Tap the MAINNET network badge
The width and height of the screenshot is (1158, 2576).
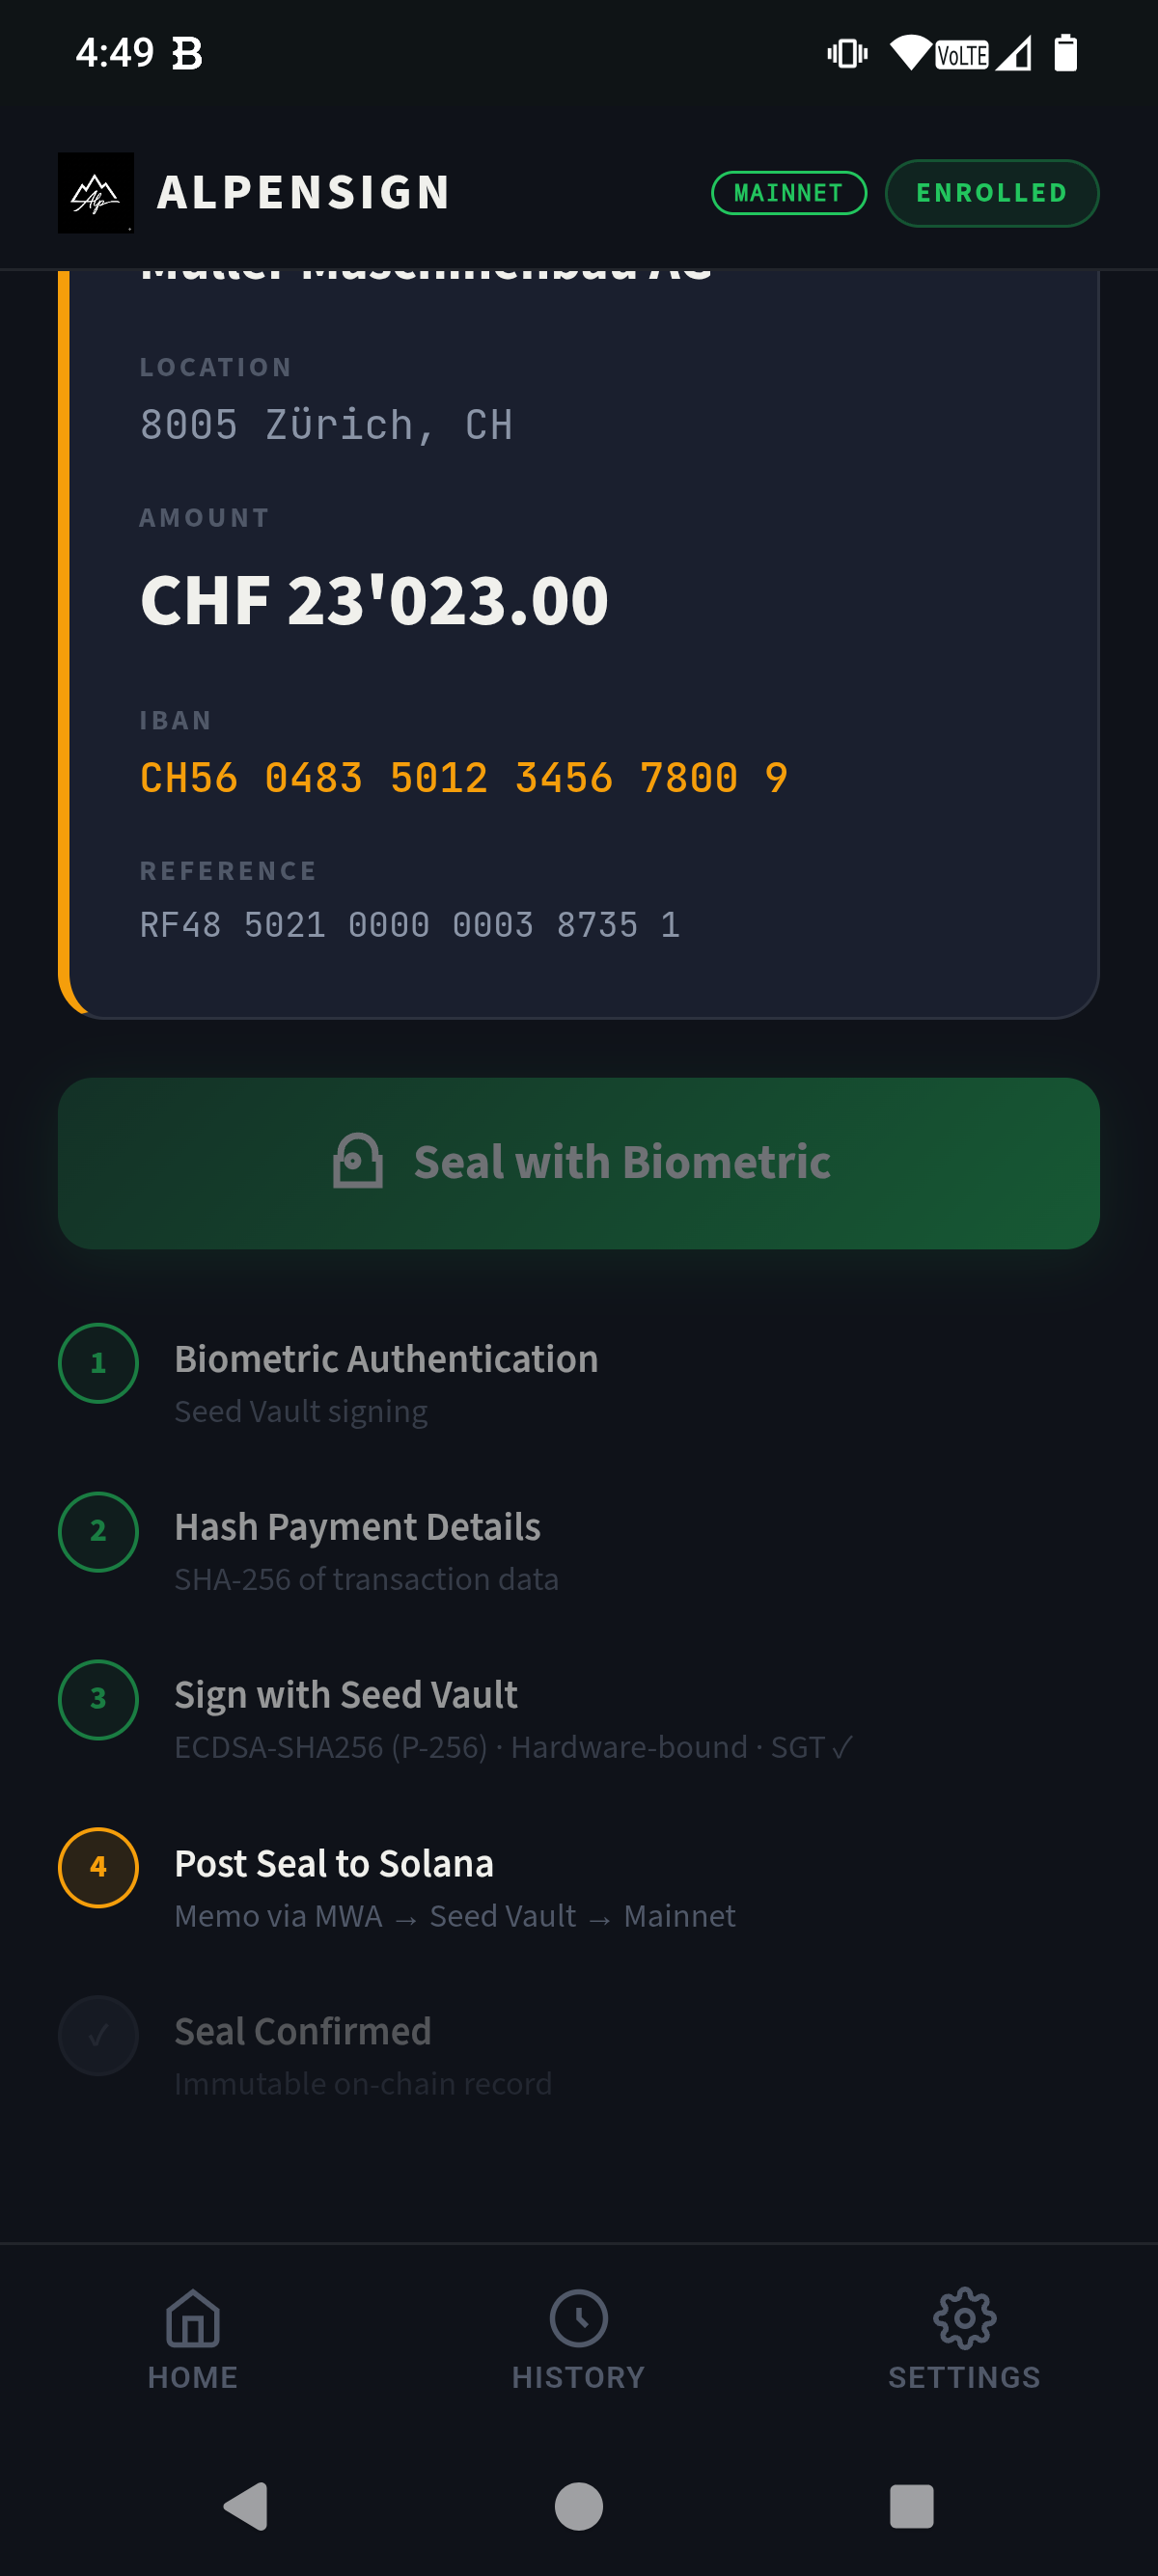788,193
